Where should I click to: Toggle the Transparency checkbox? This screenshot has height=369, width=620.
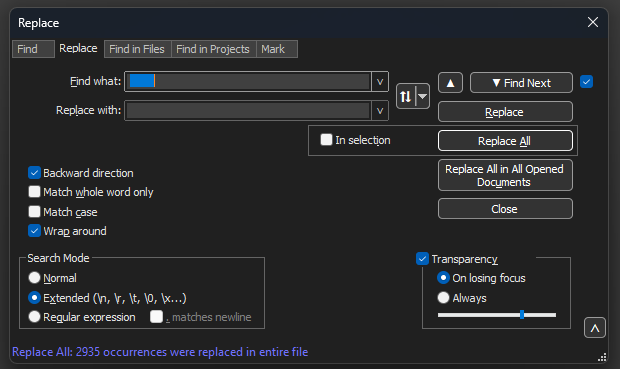point(422,259)
